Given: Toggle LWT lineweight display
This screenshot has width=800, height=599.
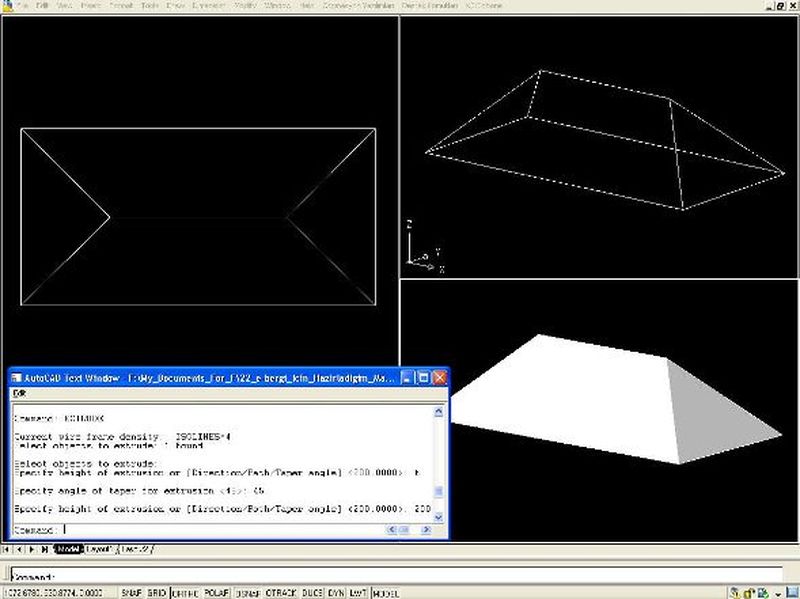Looking at the screenshot, I should click(358, 593).
